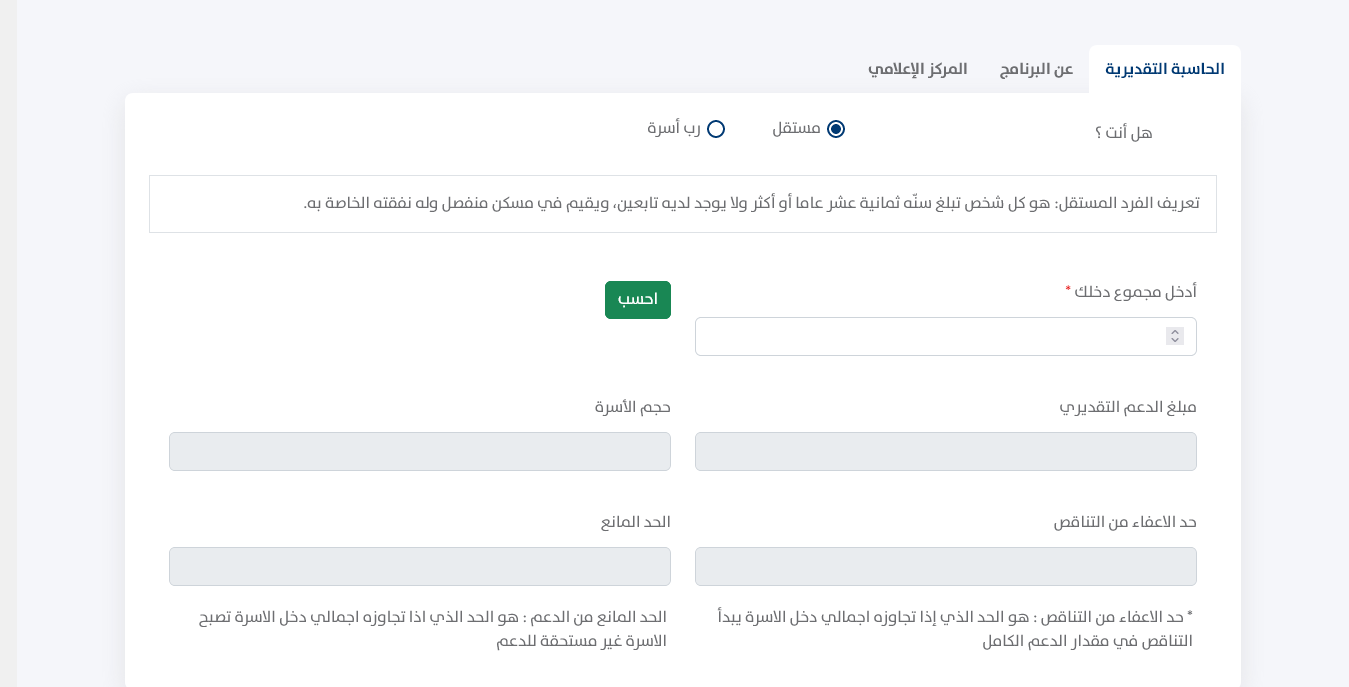Click the حجم الأسرة result field

(419, 451)
